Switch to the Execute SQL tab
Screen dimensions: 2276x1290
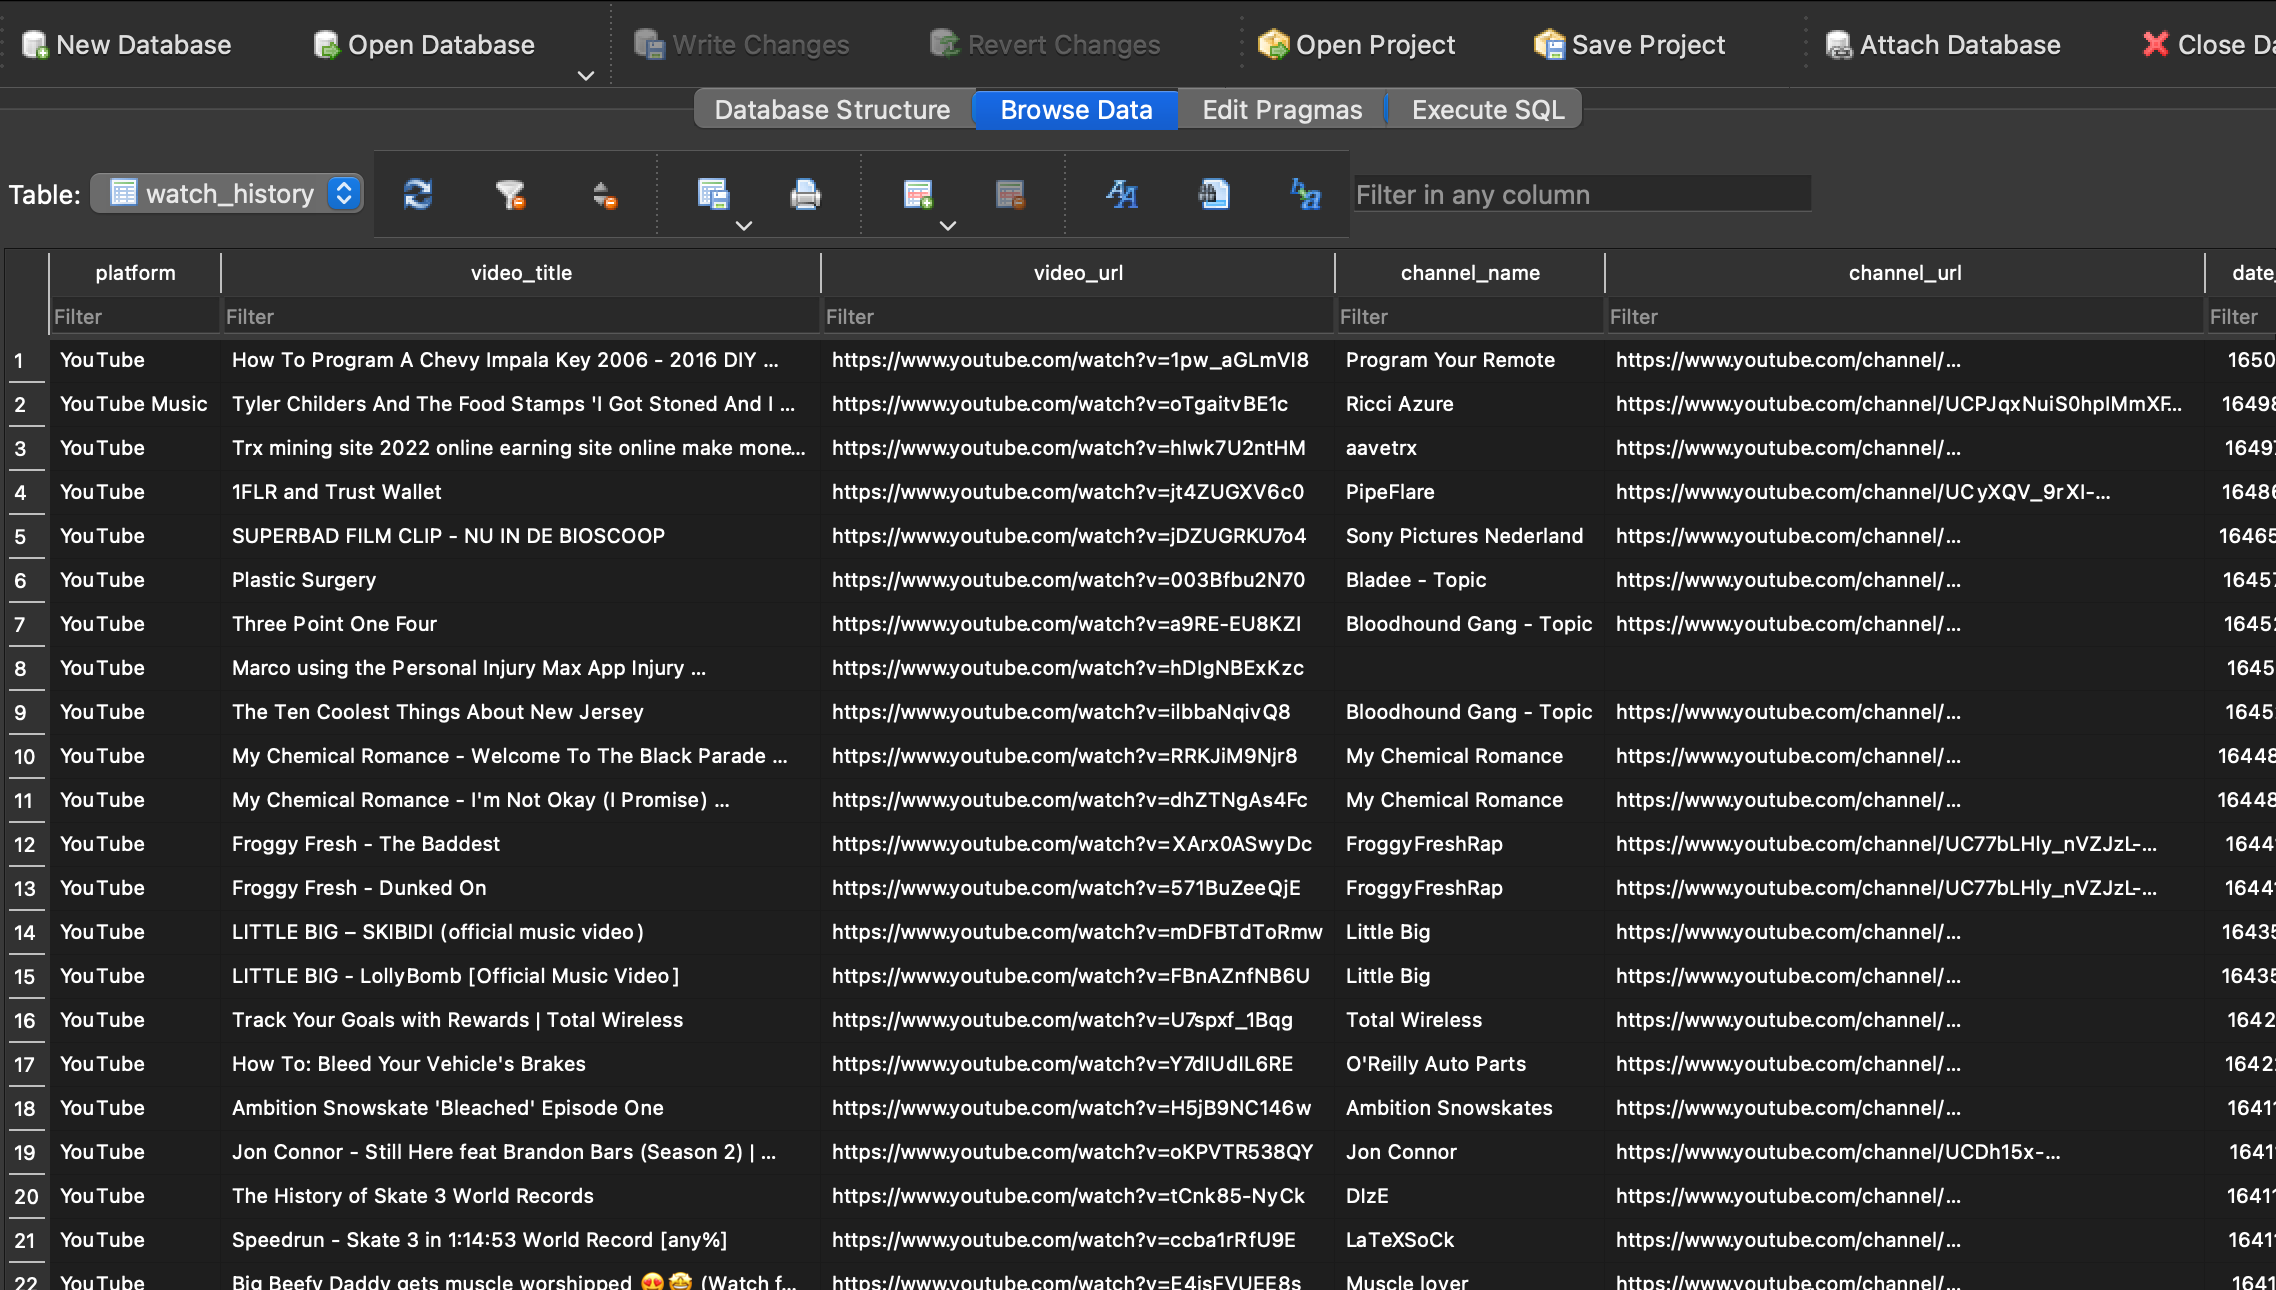pyautogui.click(x=1487, y=110)
